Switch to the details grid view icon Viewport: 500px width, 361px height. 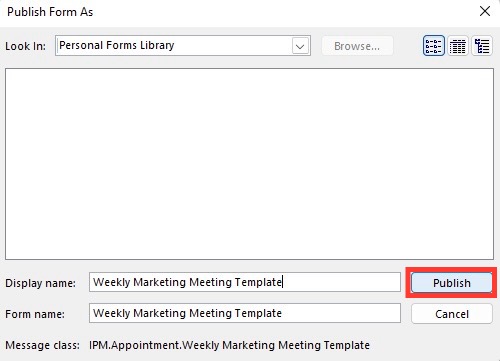(458, 46)
